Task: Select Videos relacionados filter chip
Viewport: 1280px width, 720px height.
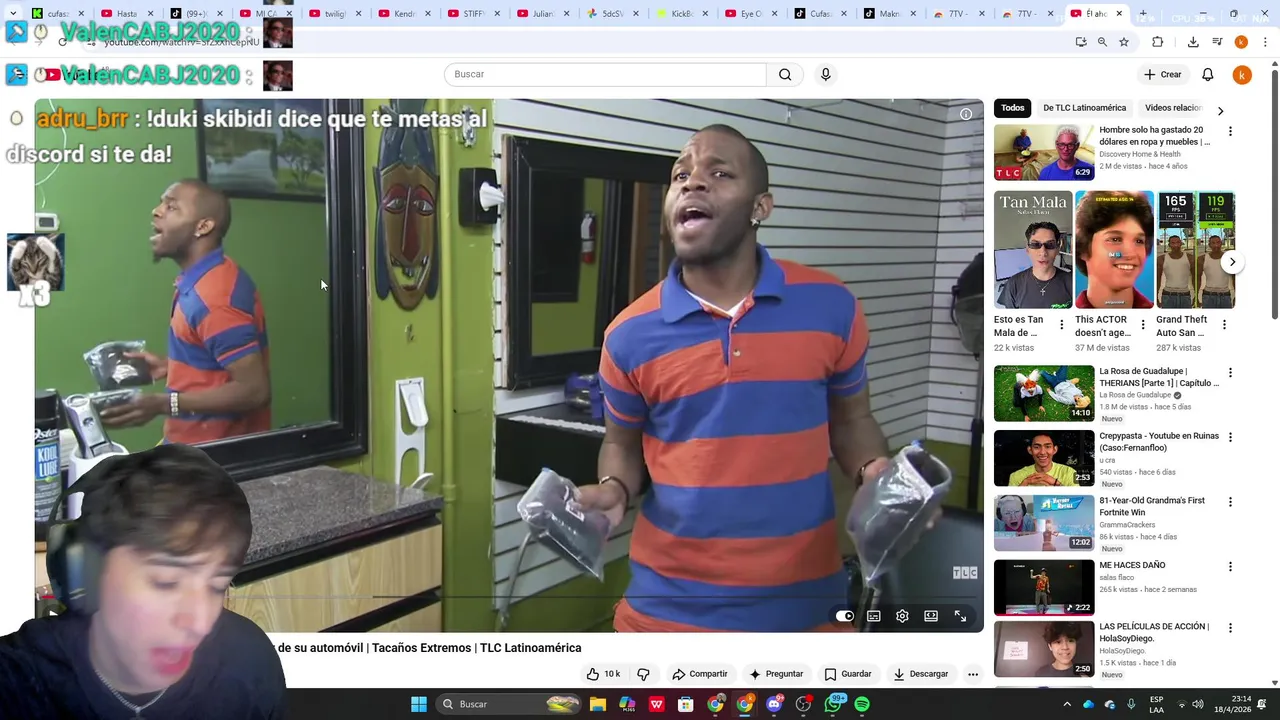Action: point(1172,108)
